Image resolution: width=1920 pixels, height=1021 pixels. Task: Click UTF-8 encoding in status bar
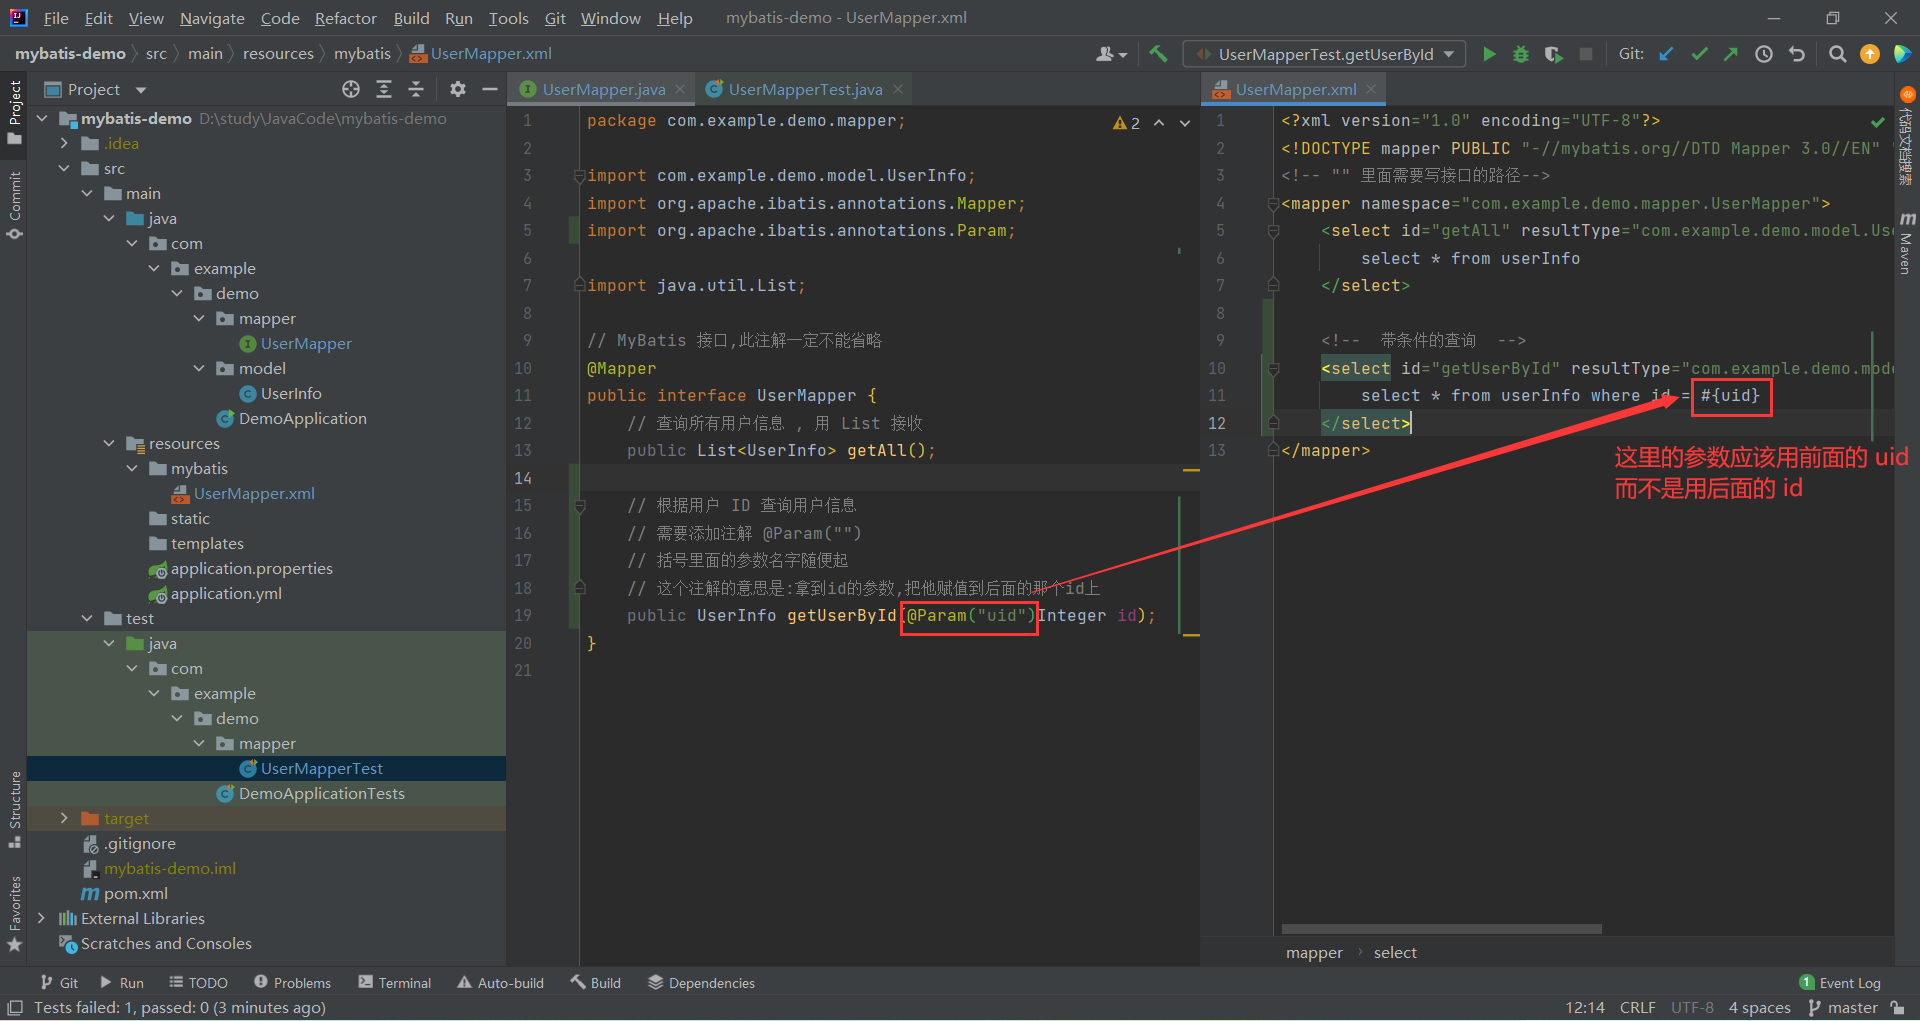pos(1692,1007)
